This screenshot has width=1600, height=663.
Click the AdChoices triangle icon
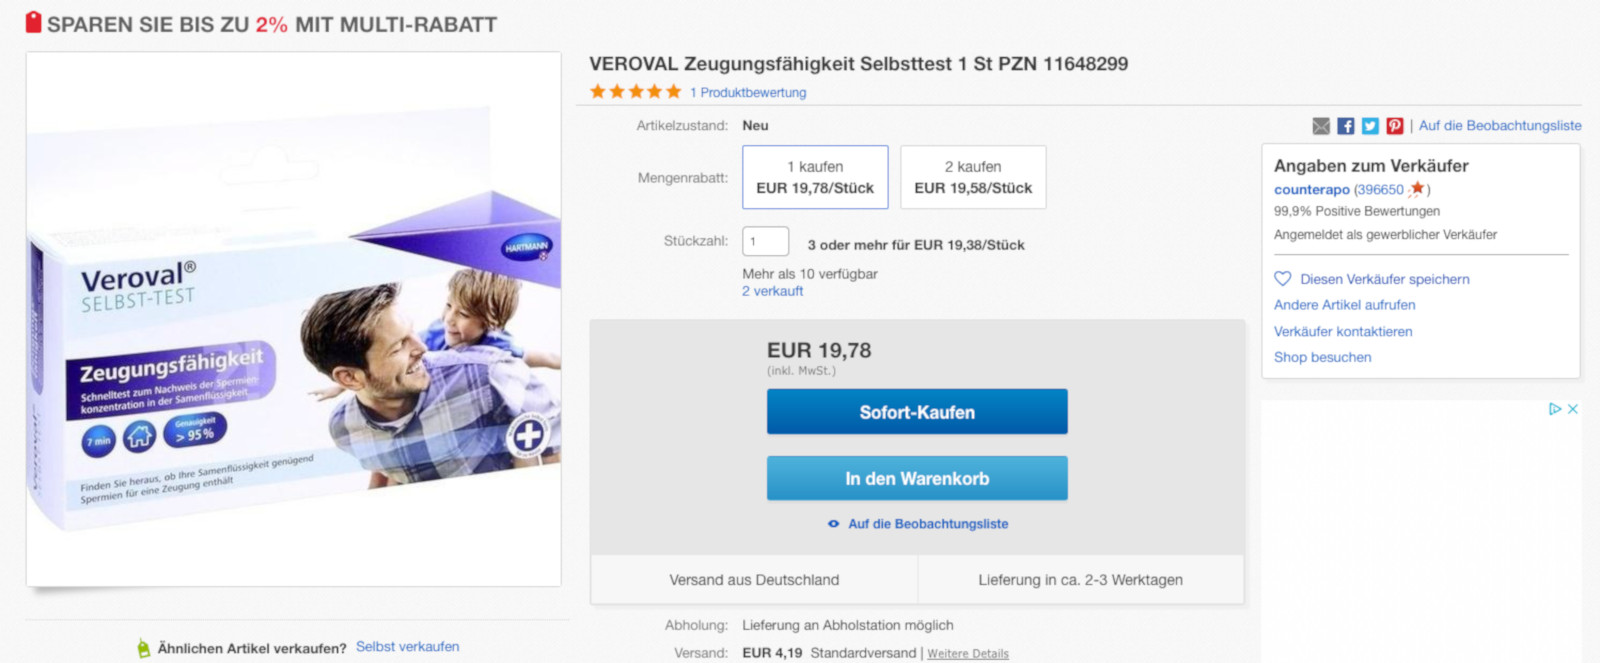tap(1555, 409)
